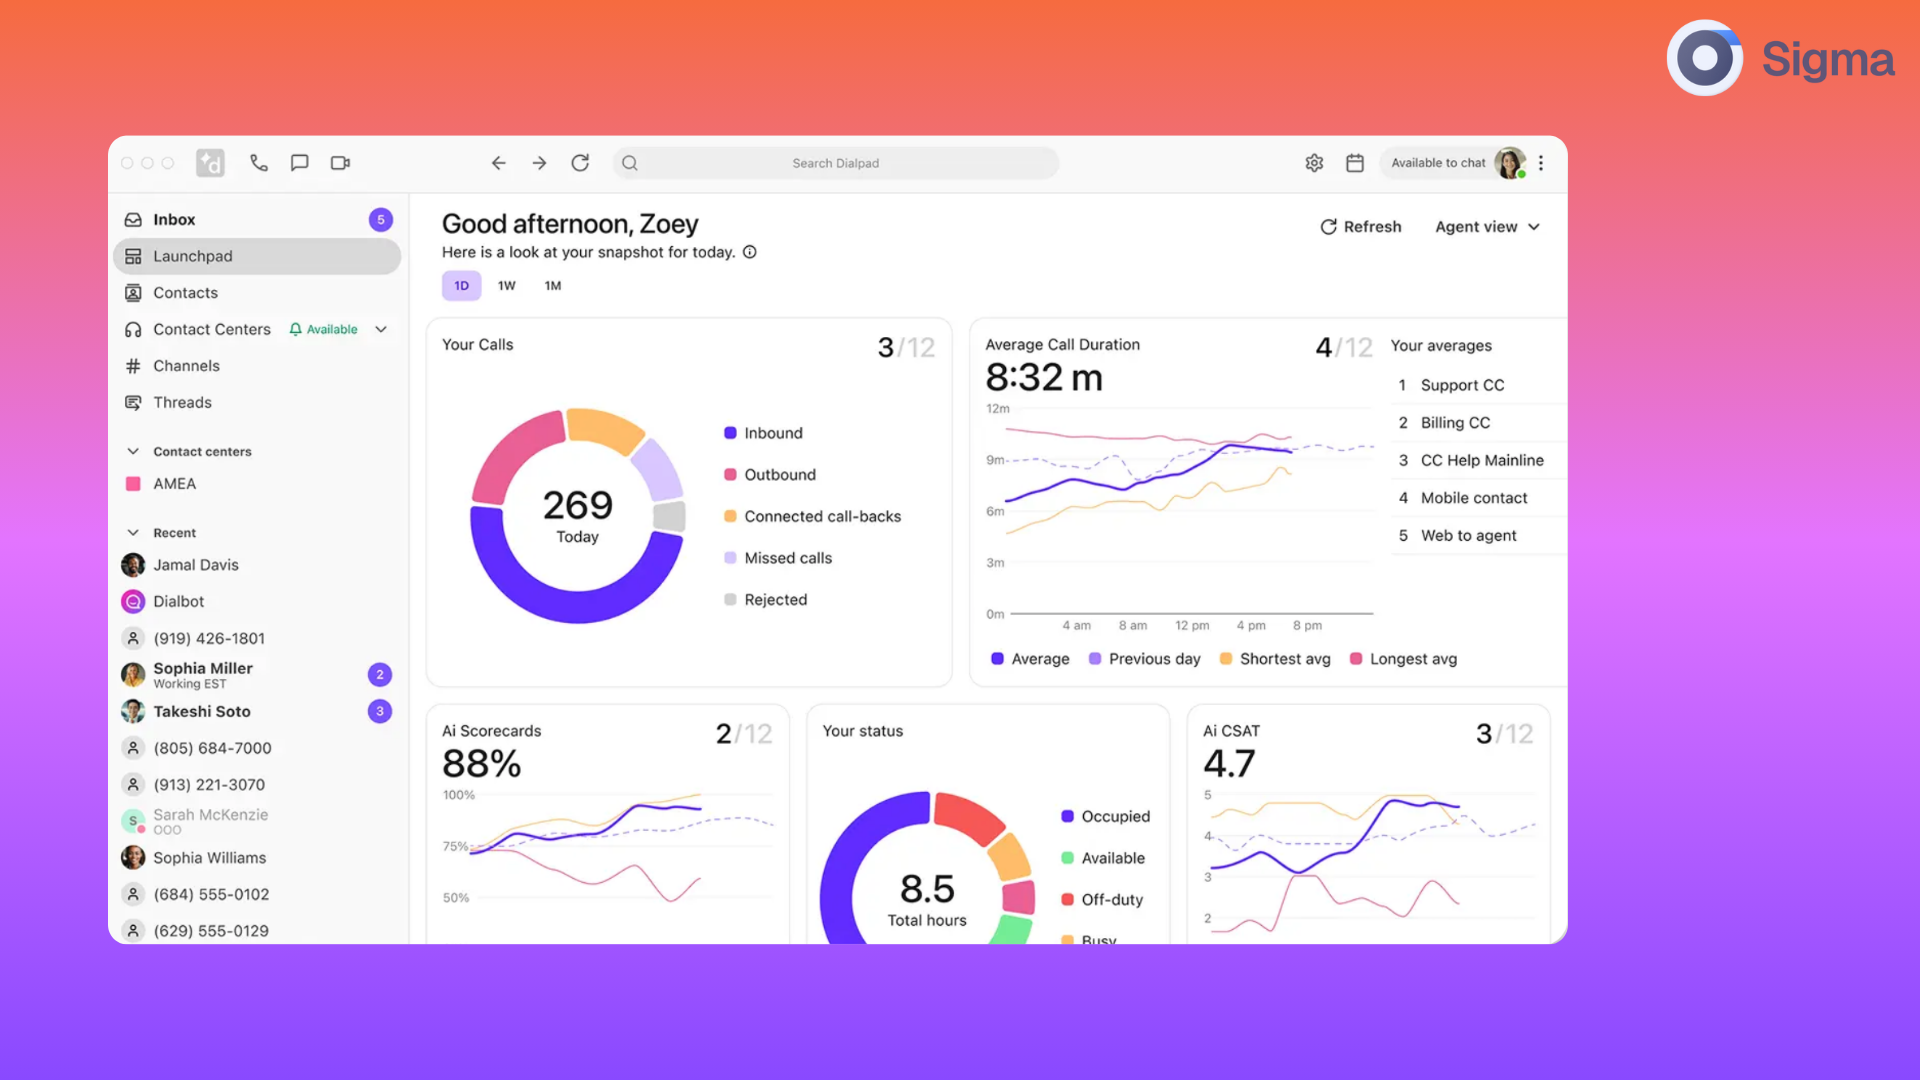Reload page with toolbar refresh icon
This screenshot has width=1920, height=1080.
pos(580,163)
